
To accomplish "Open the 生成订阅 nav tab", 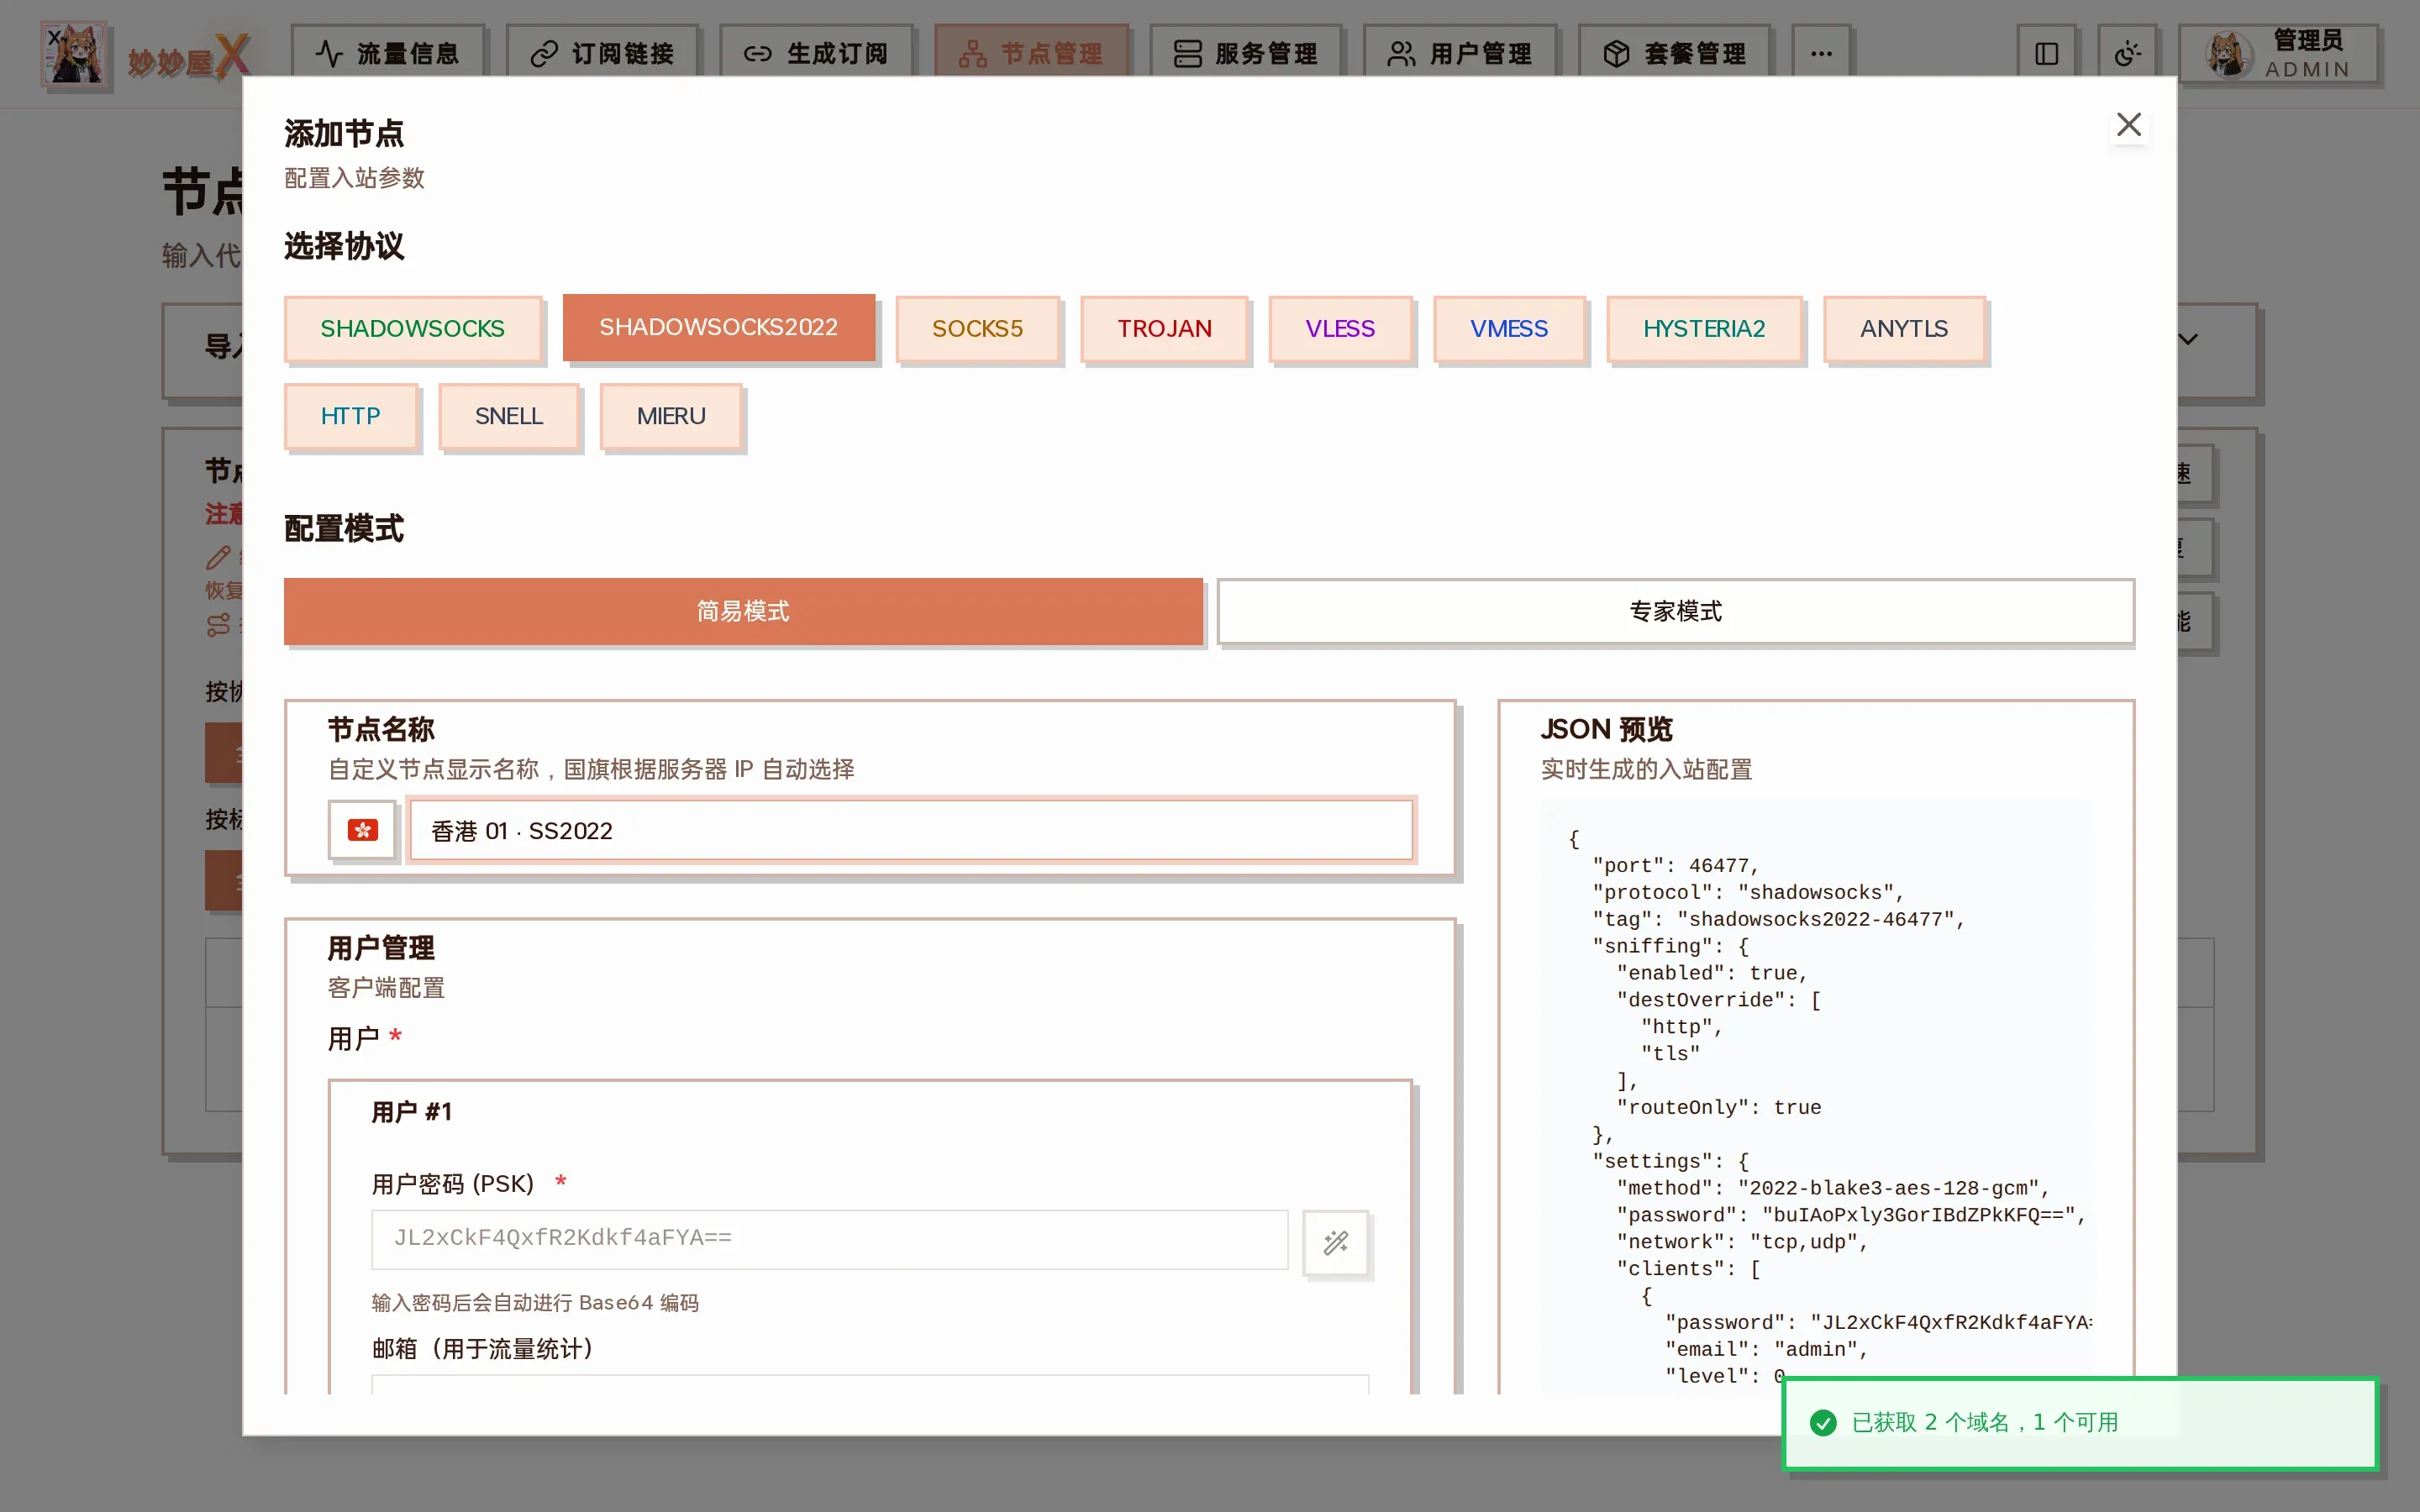I will tap(816, 54).
